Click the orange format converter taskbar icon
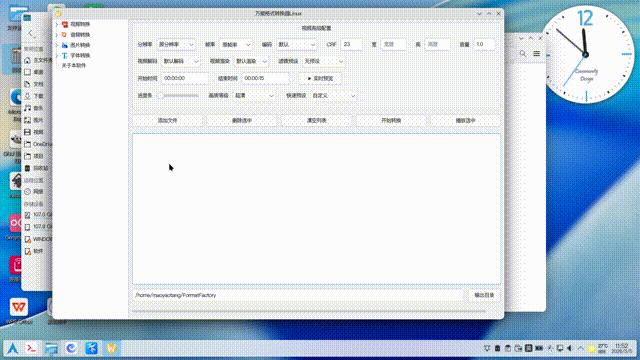This screenshot has width=640, height=360. point(111,348)
